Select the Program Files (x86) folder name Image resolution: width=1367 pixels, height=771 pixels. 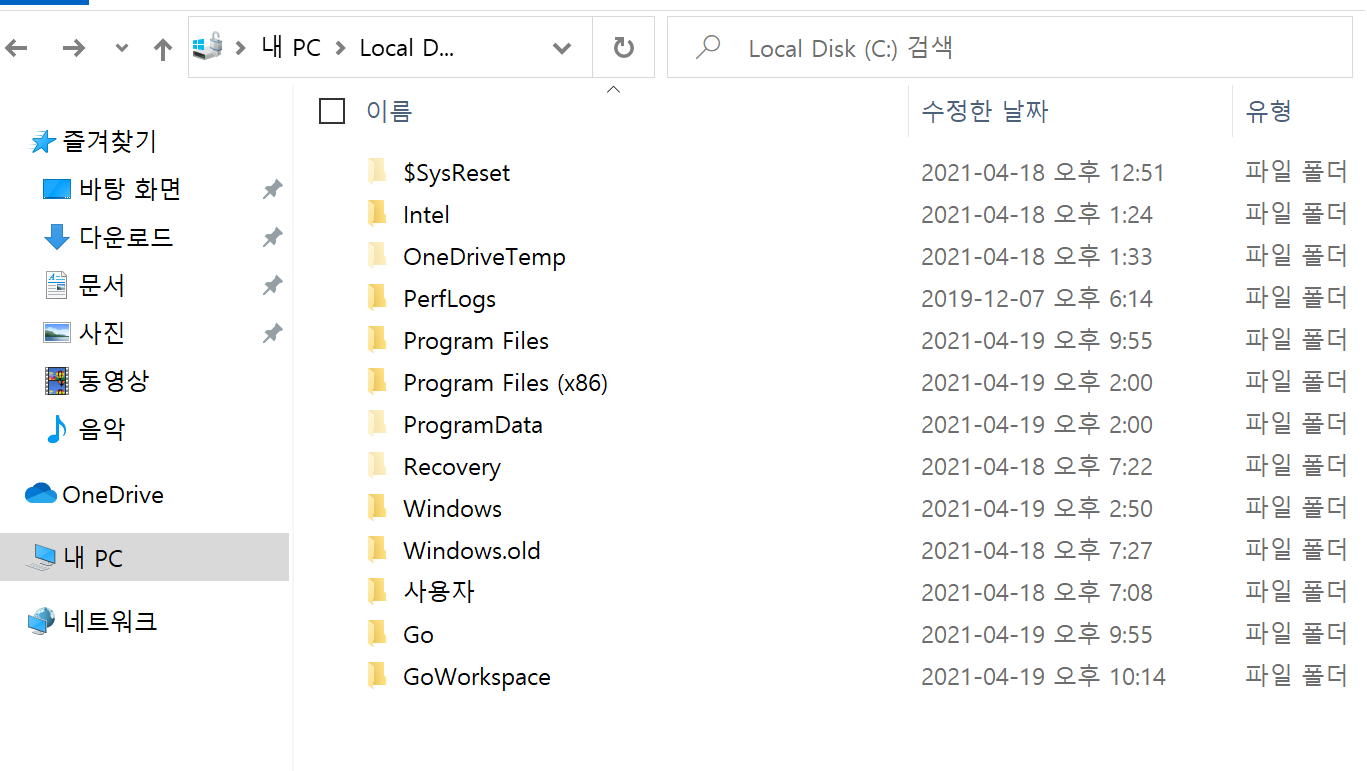(505, 383)
